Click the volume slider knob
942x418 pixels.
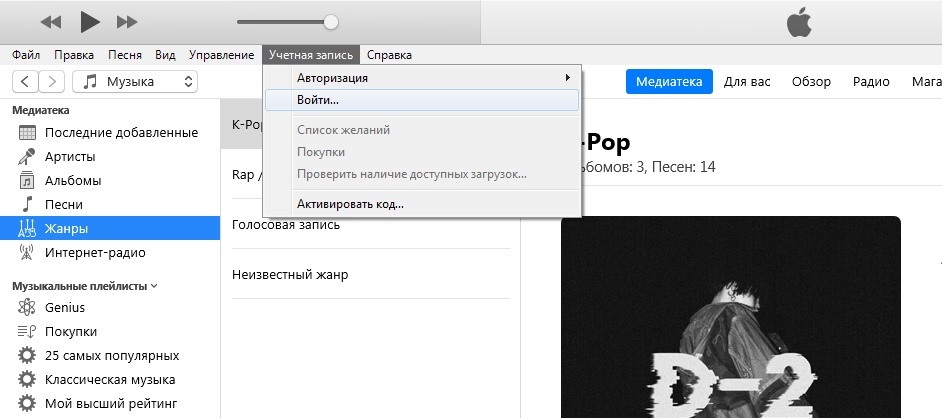(x=330, y=22)
